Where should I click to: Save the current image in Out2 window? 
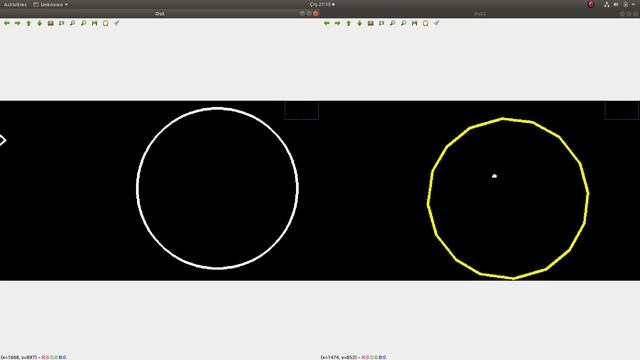(x=415, y=23)
